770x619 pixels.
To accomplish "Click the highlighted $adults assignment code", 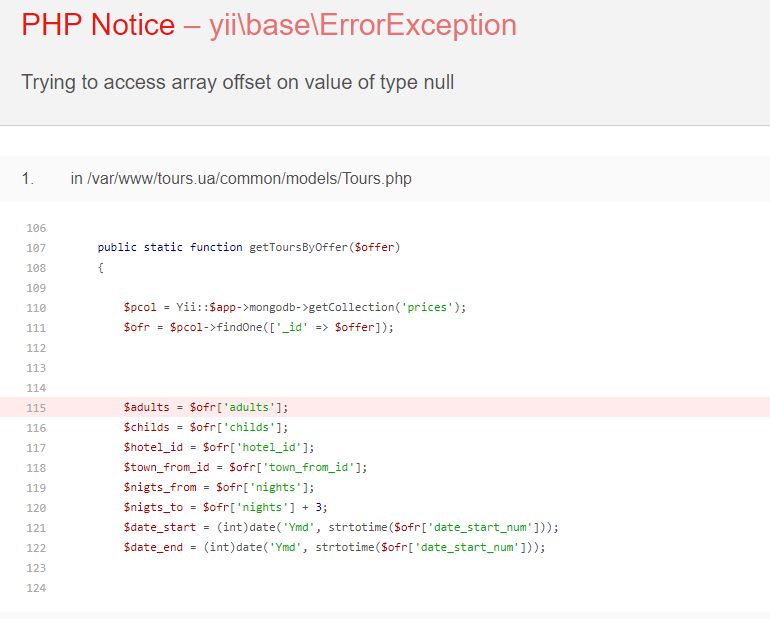I will [206, 407].
